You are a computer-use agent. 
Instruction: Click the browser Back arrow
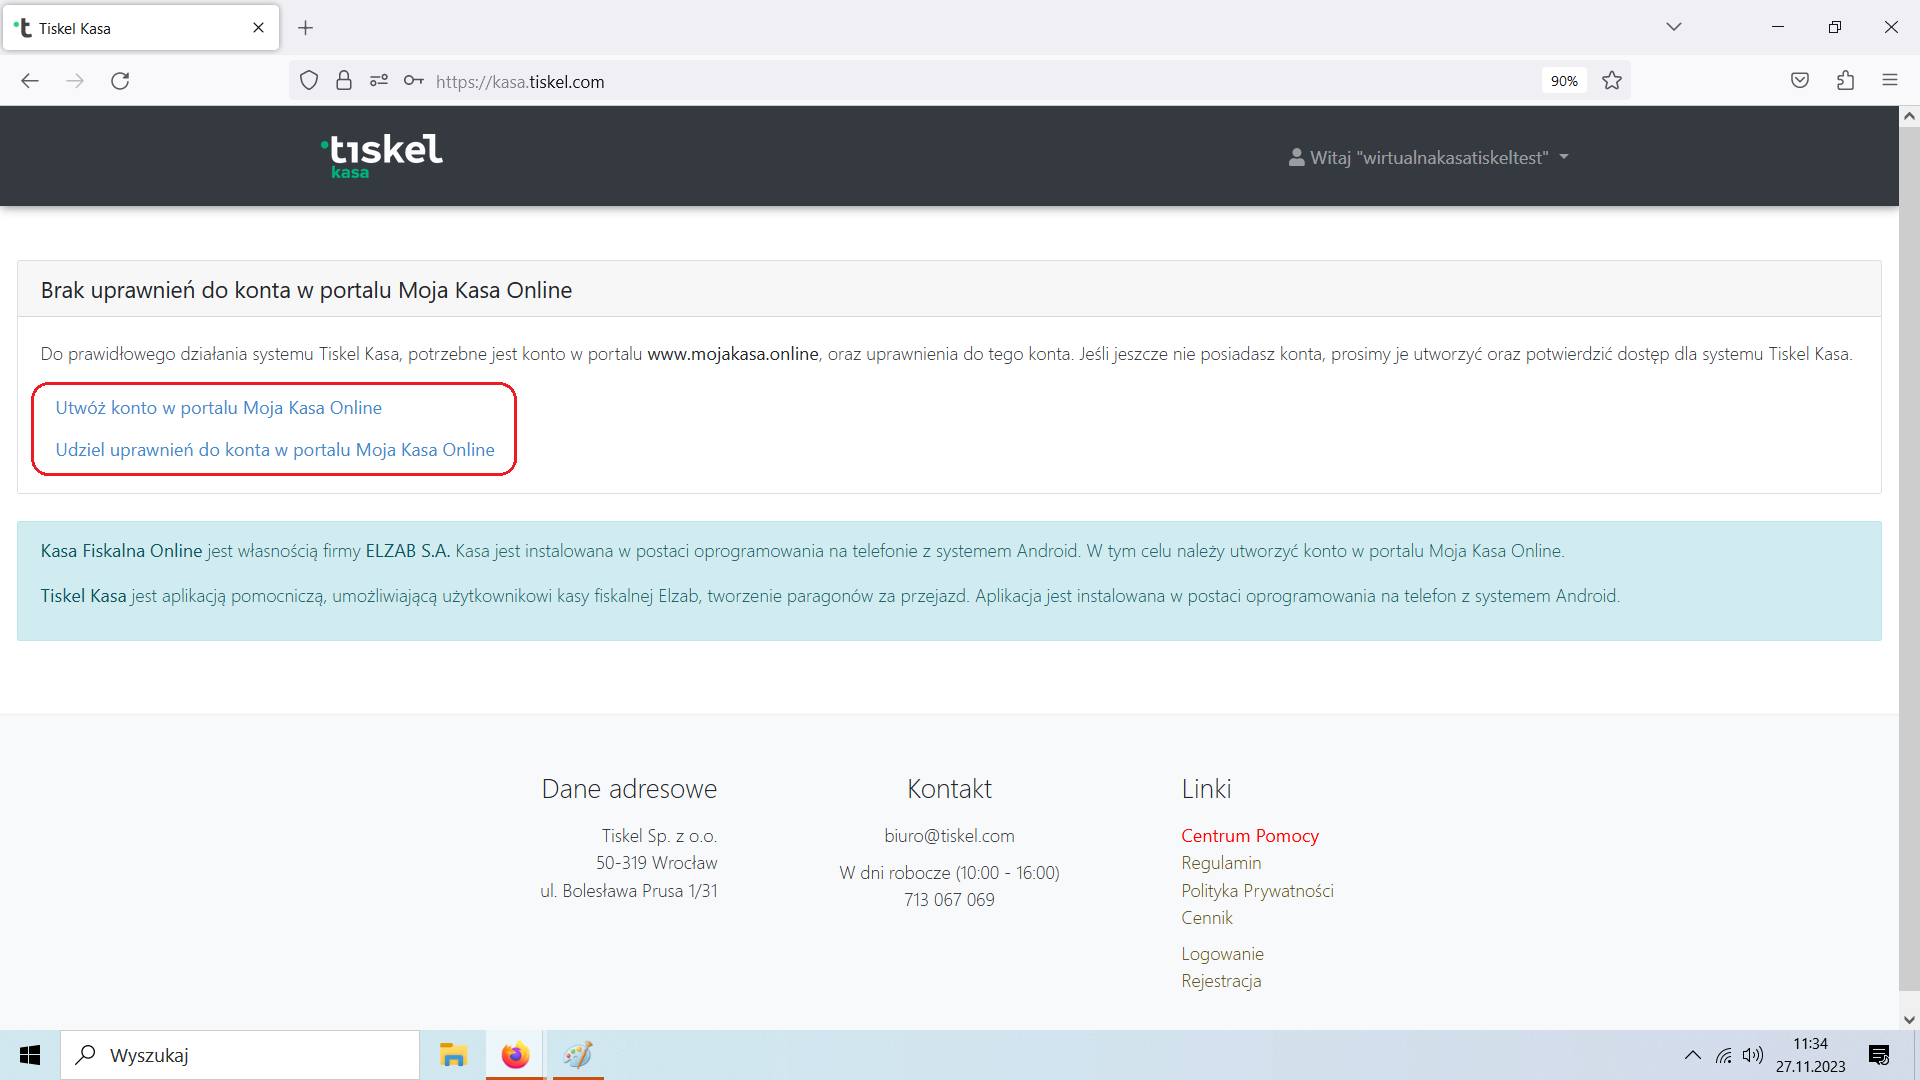pos(30,81)
